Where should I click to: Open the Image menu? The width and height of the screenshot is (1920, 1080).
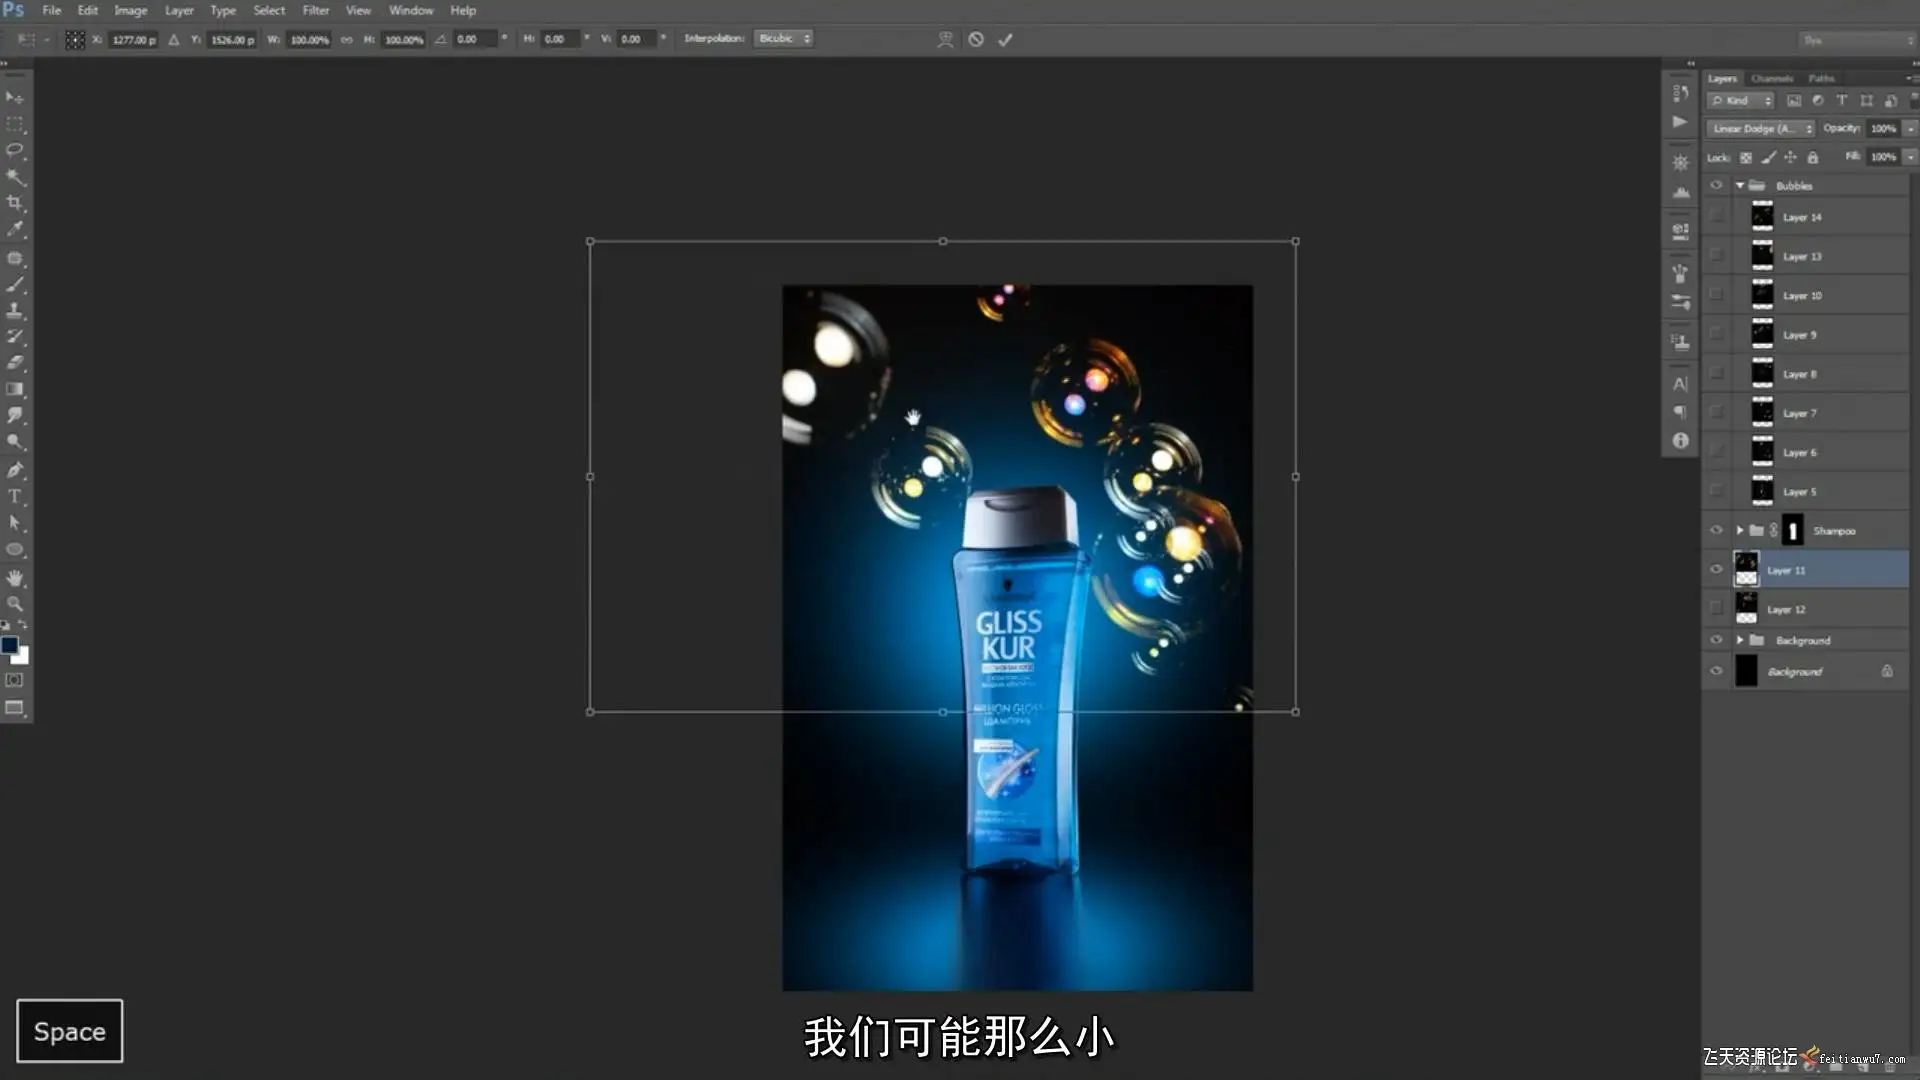pos(130,10)
